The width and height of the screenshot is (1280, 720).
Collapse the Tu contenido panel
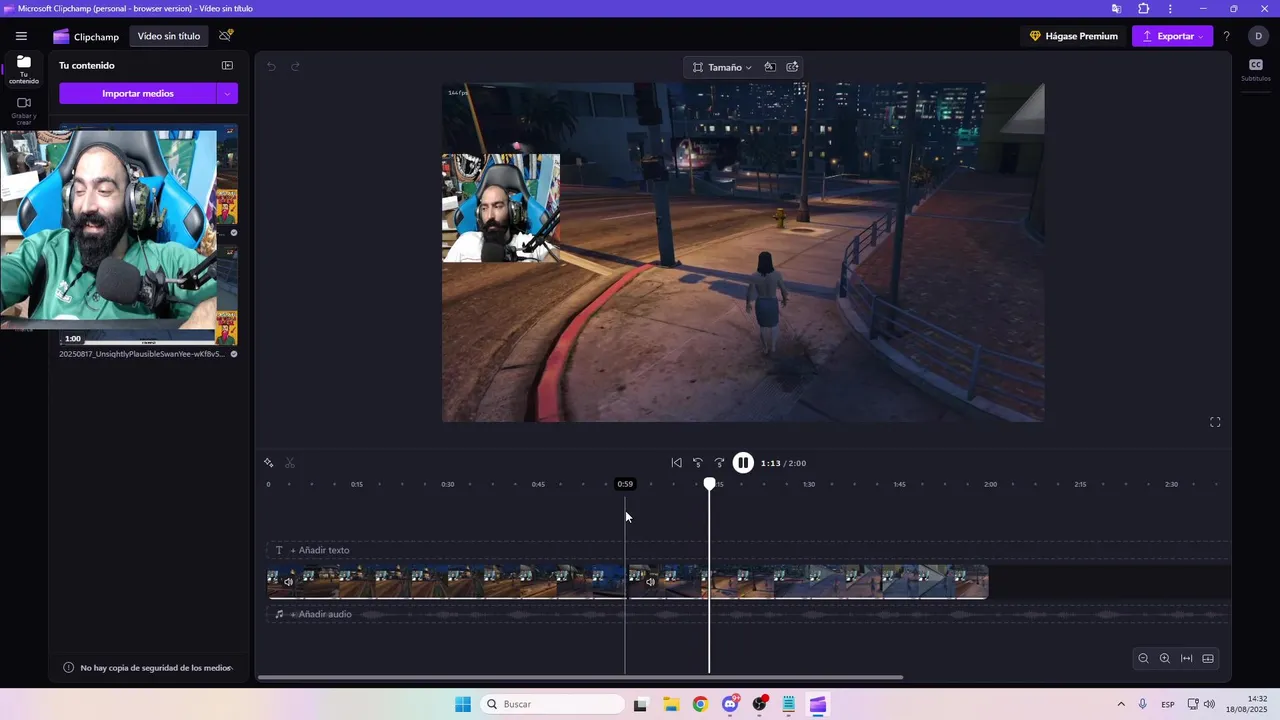(x=227, y=66)
